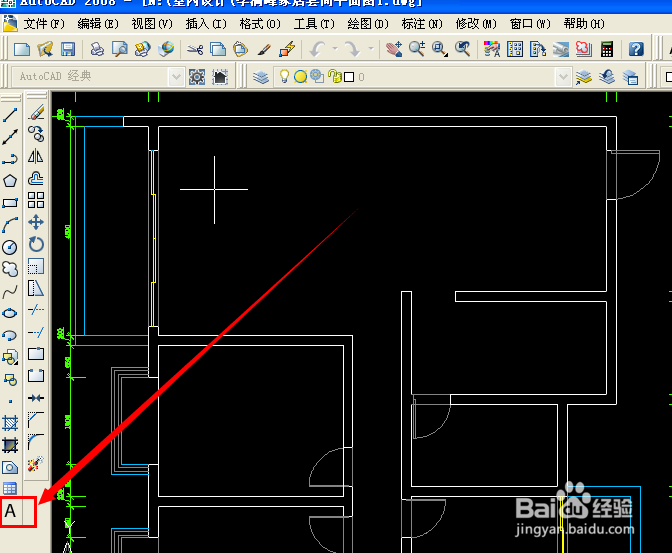
Task: Select the Mirror modify tool
Action: pyautogui.click(x=36, y=156)
